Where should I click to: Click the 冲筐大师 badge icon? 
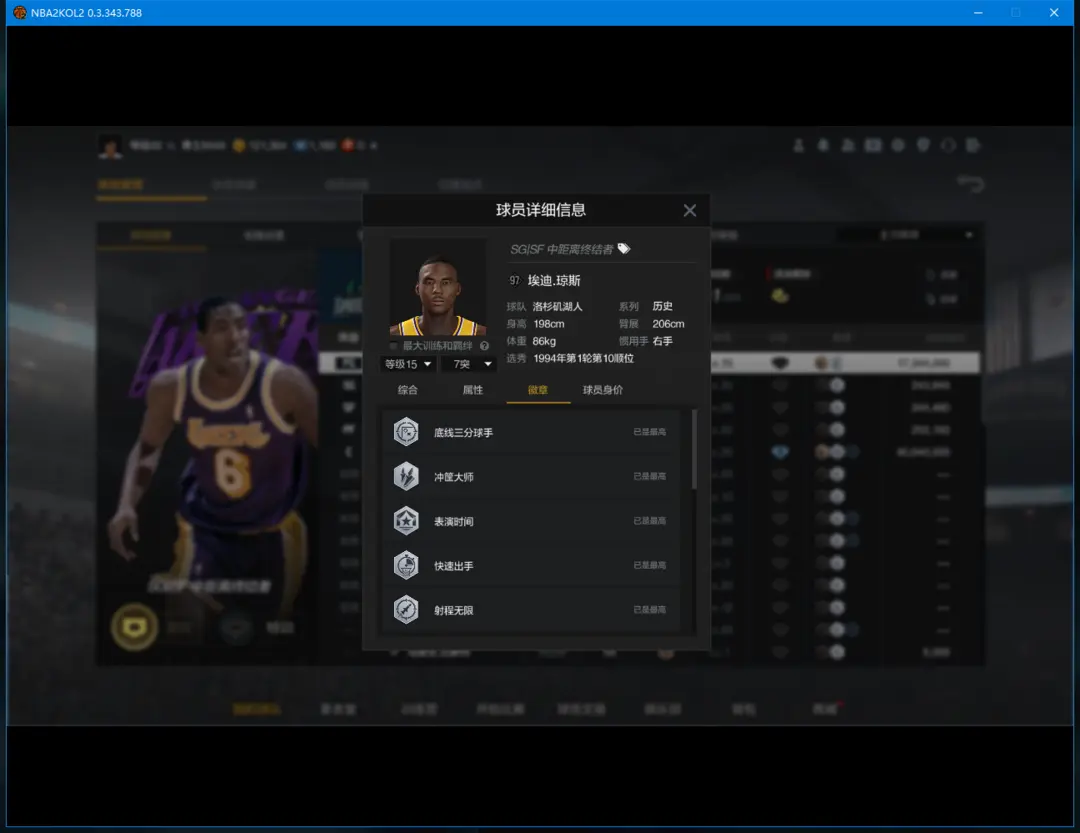pos(406,476)
